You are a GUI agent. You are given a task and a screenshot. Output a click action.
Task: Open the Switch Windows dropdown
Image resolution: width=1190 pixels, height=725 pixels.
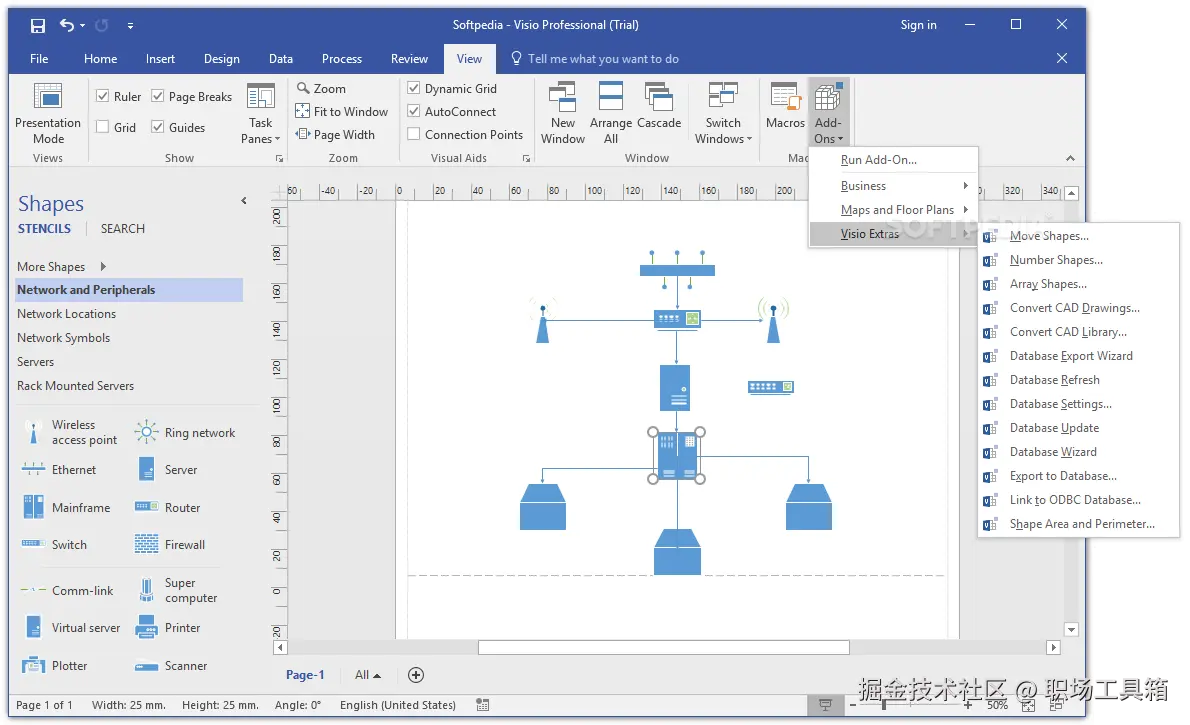pos(722,114)
